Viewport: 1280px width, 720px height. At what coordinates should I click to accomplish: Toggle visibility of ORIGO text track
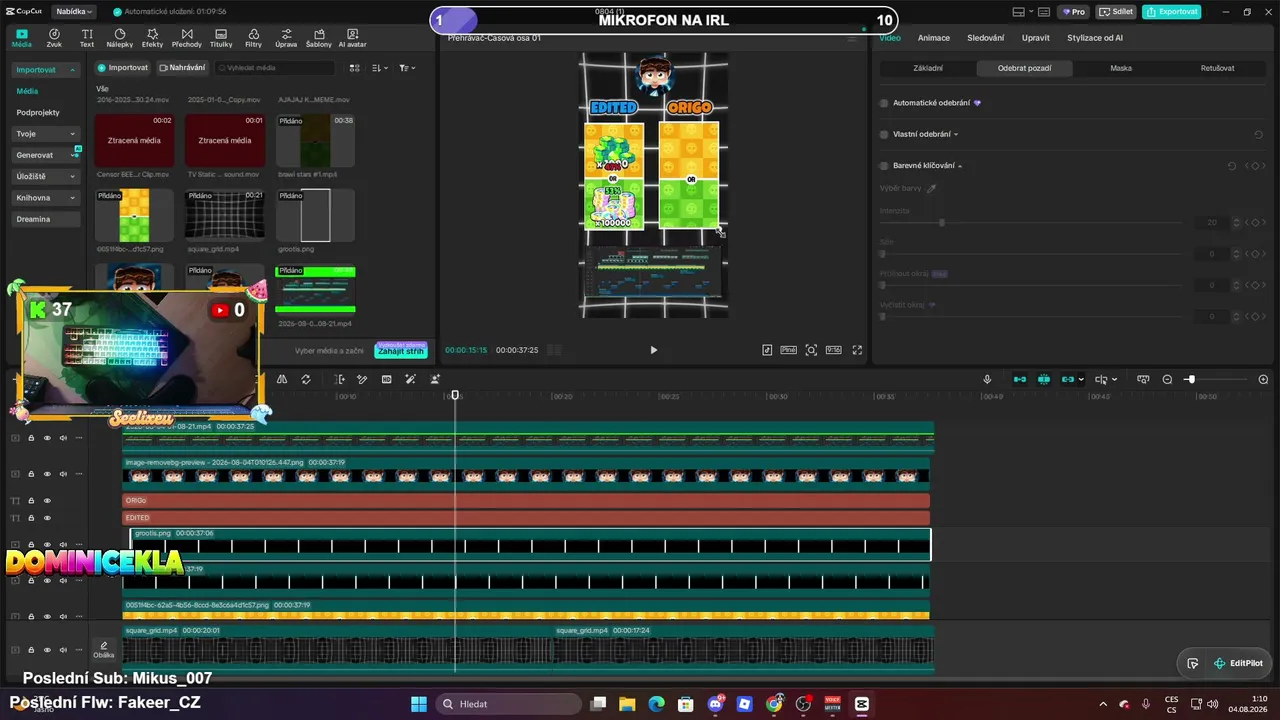(x=47, y=500)
